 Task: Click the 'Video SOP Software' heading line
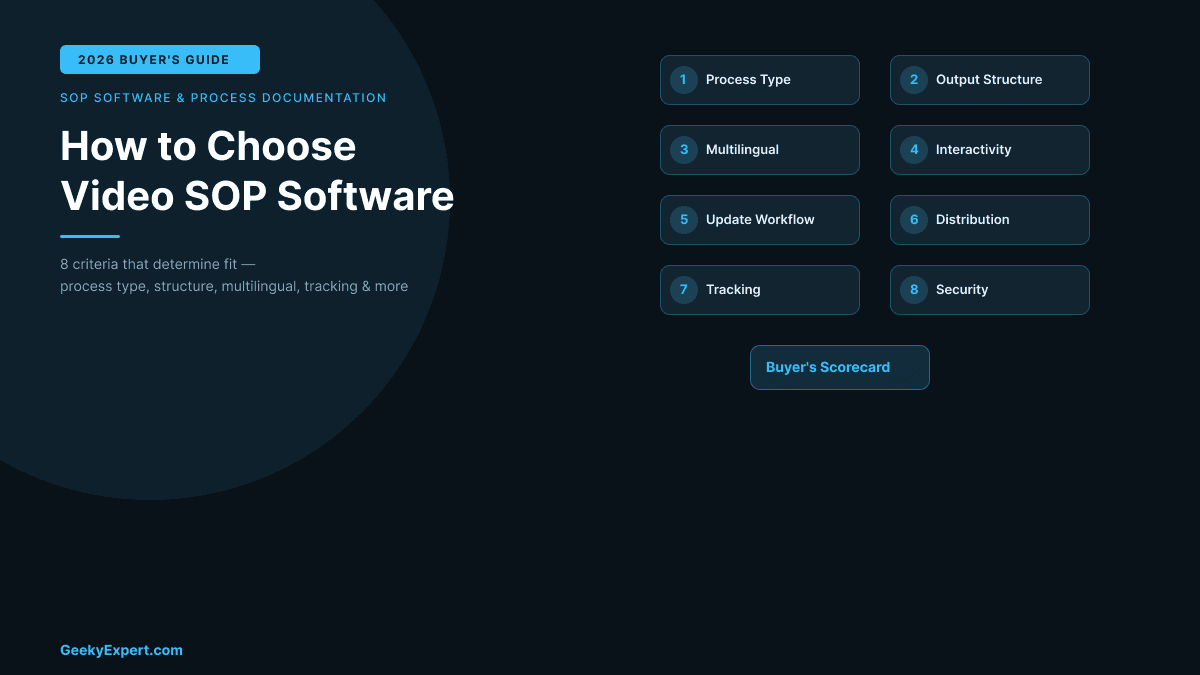click(x=257, y=196)
